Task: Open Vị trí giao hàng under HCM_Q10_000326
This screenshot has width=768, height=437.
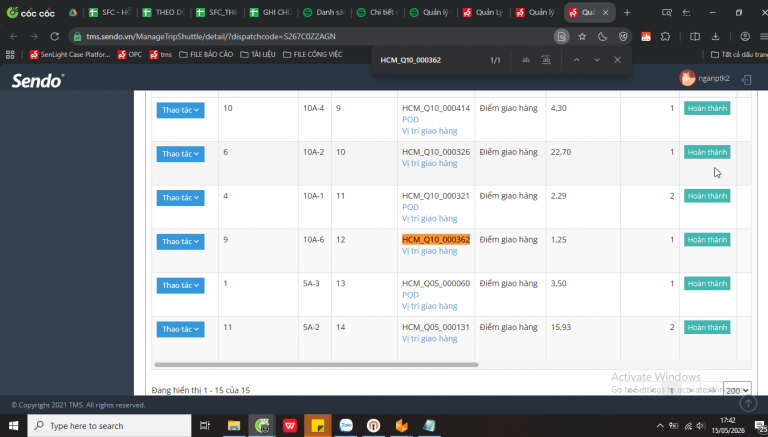Action: [x=430, y=164]
